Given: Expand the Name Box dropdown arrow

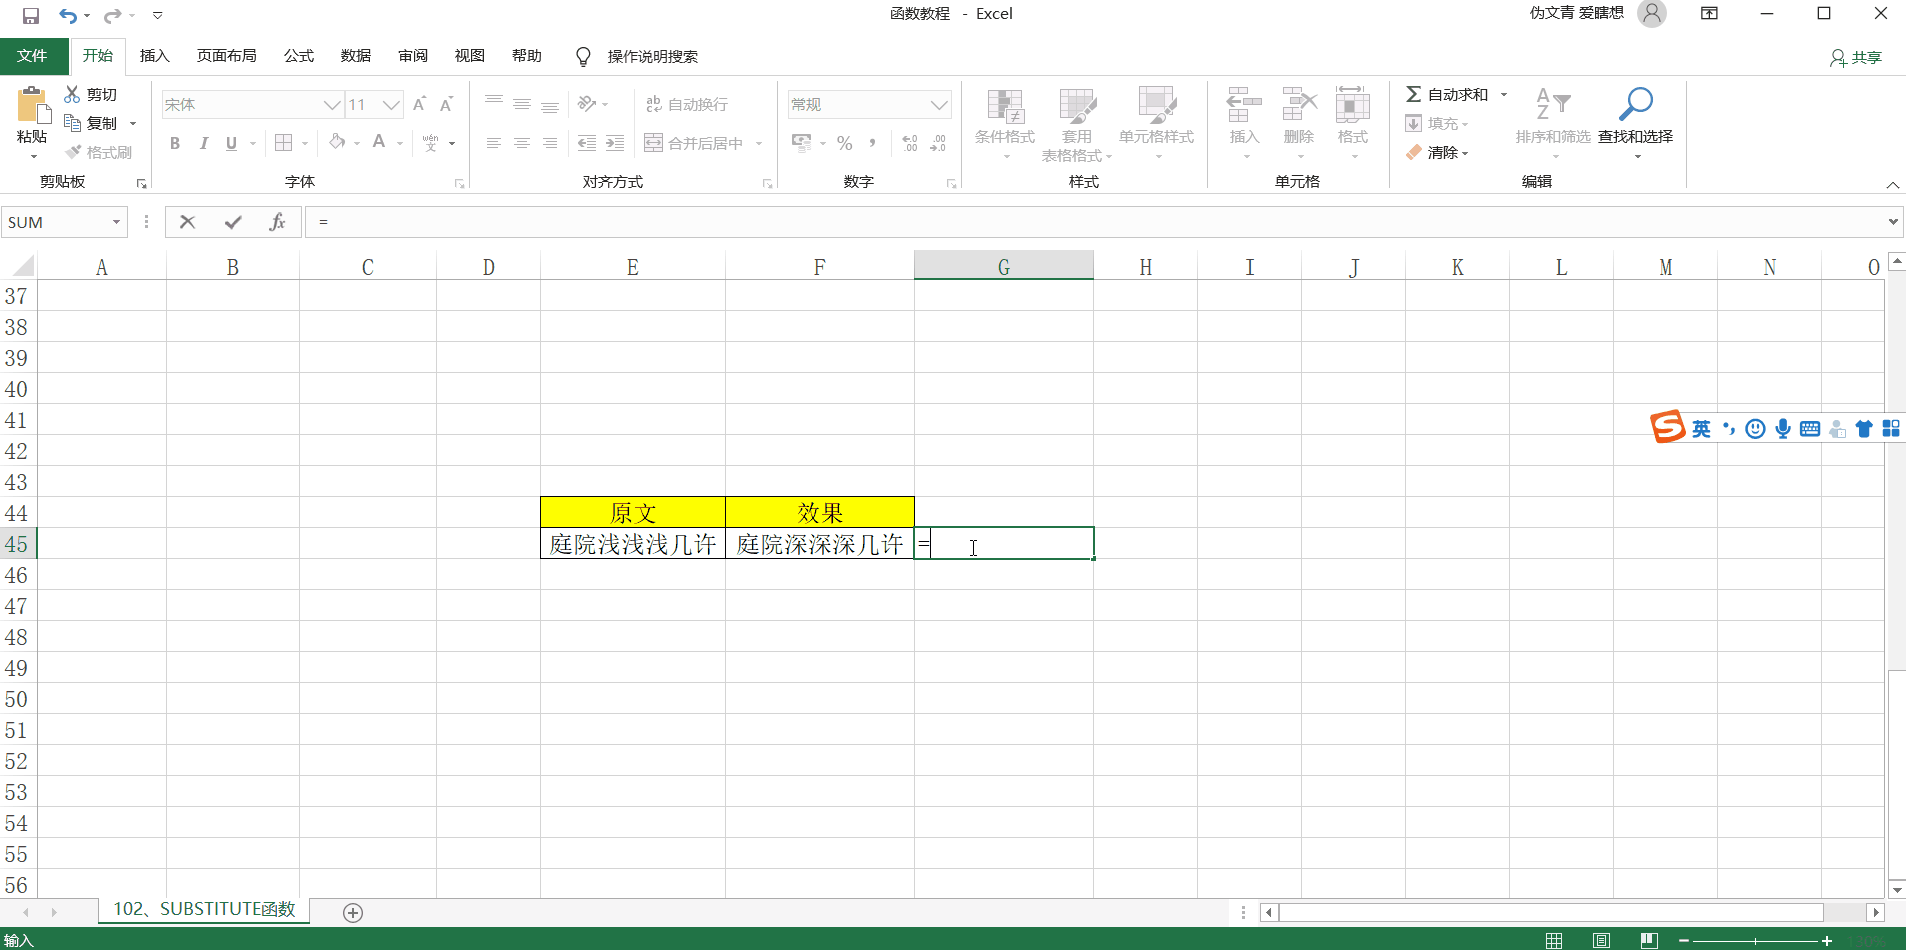Looking at the screenshot, I should [x=117, y=222].
